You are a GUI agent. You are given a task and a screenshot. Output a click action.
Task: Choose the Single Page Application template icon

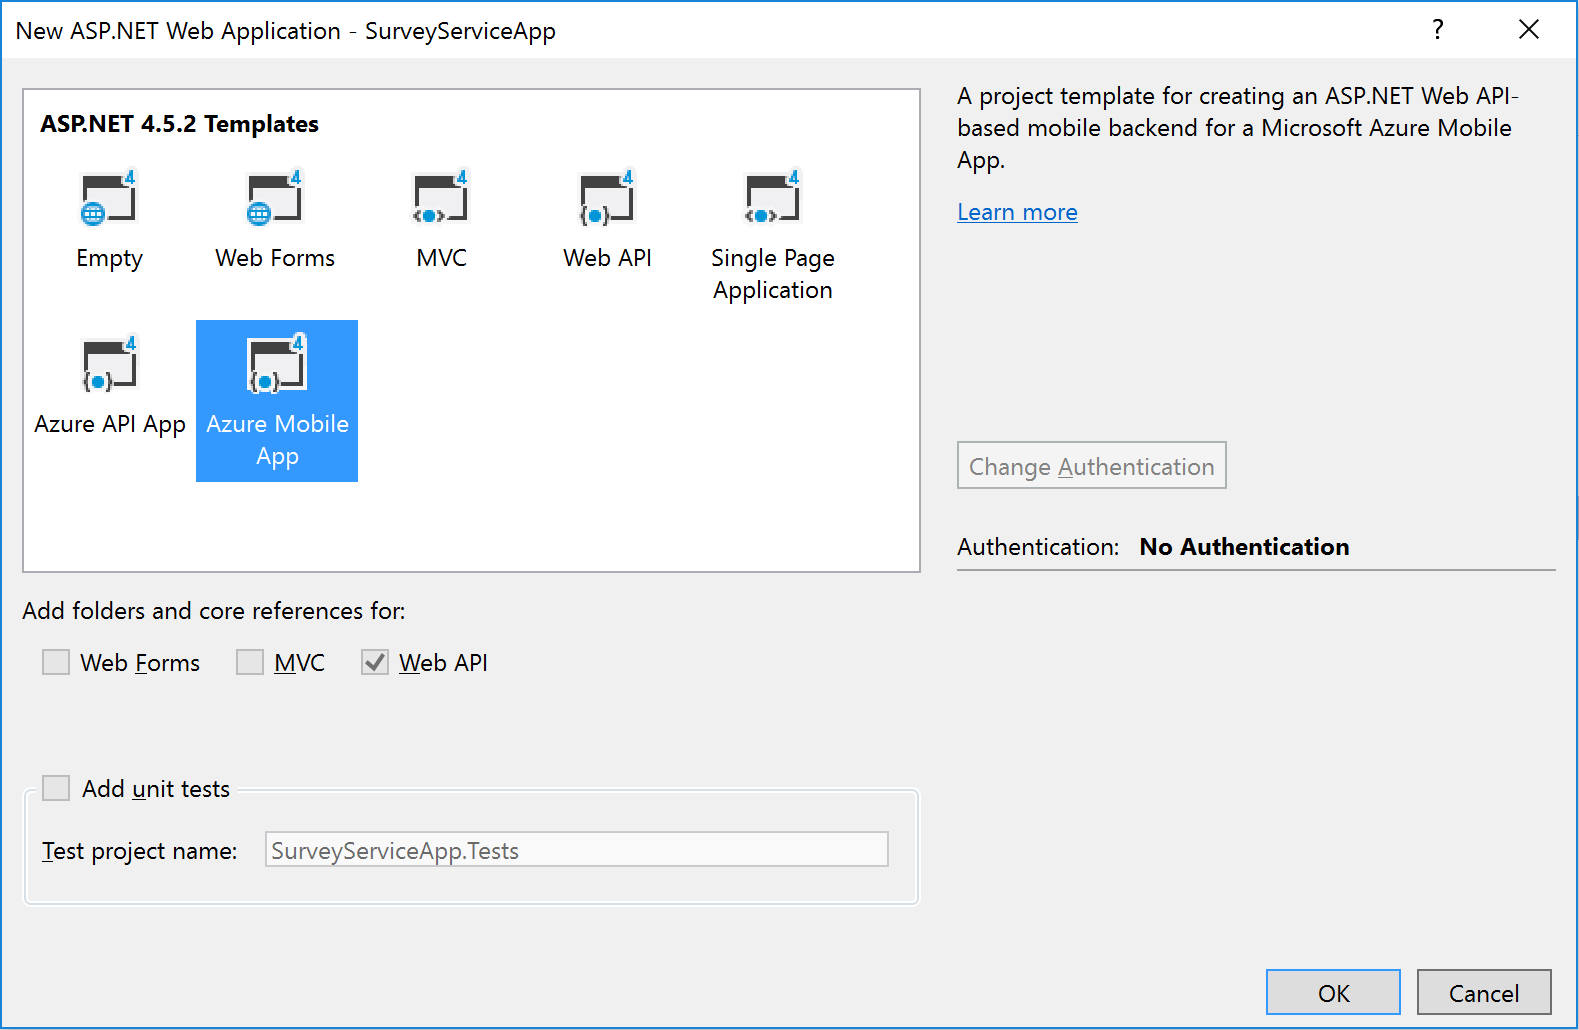[772, 198]
